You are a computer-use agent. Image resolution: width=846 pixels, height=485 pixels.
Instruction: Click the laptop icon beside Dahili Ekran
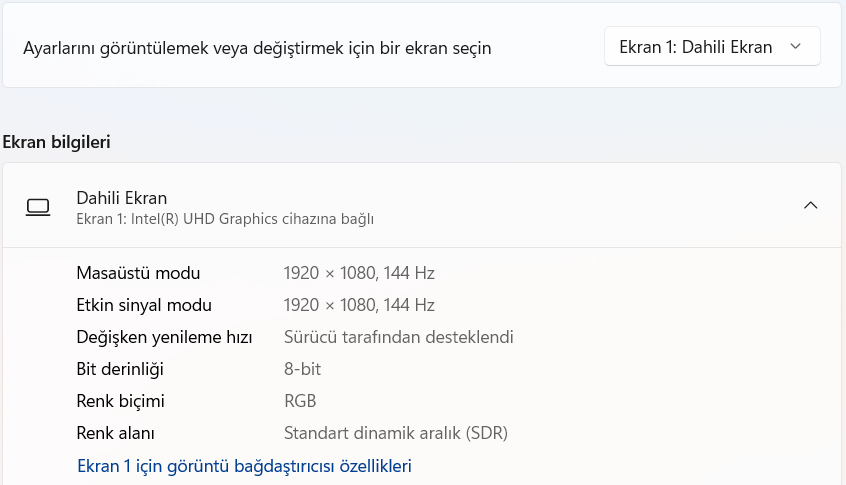tap(38, 207)
